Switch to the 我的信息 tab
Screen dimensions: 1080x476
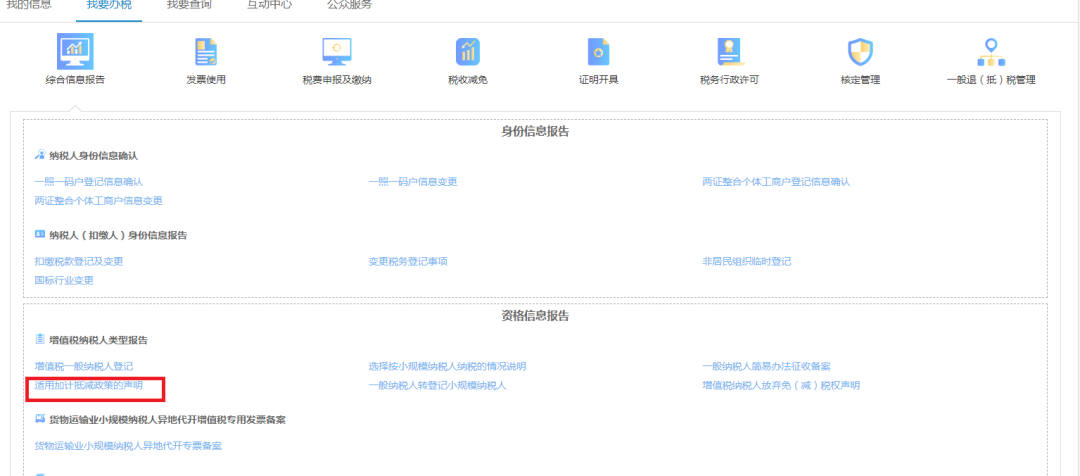(28, 5)
